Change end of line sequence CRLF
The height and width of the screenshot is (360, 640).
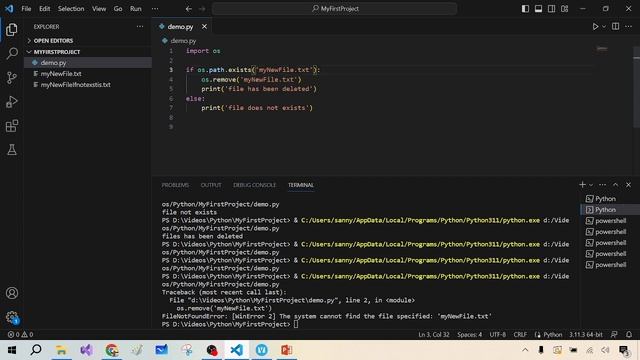[520, 335]
